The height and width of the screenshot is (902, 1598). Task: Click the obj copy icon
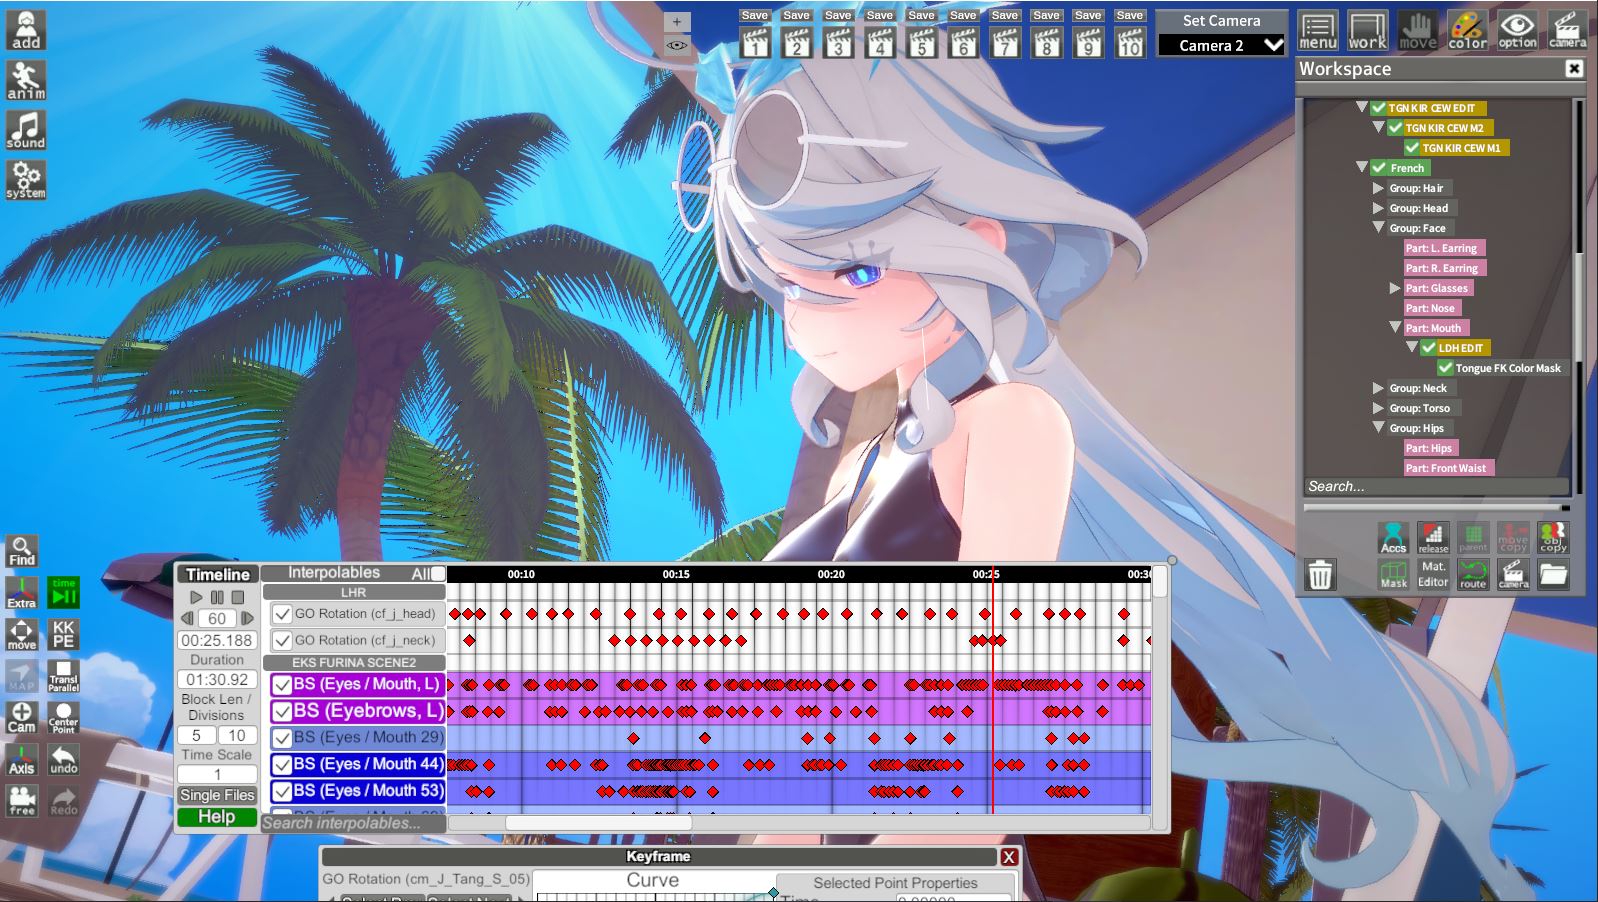click(1553, 538)
